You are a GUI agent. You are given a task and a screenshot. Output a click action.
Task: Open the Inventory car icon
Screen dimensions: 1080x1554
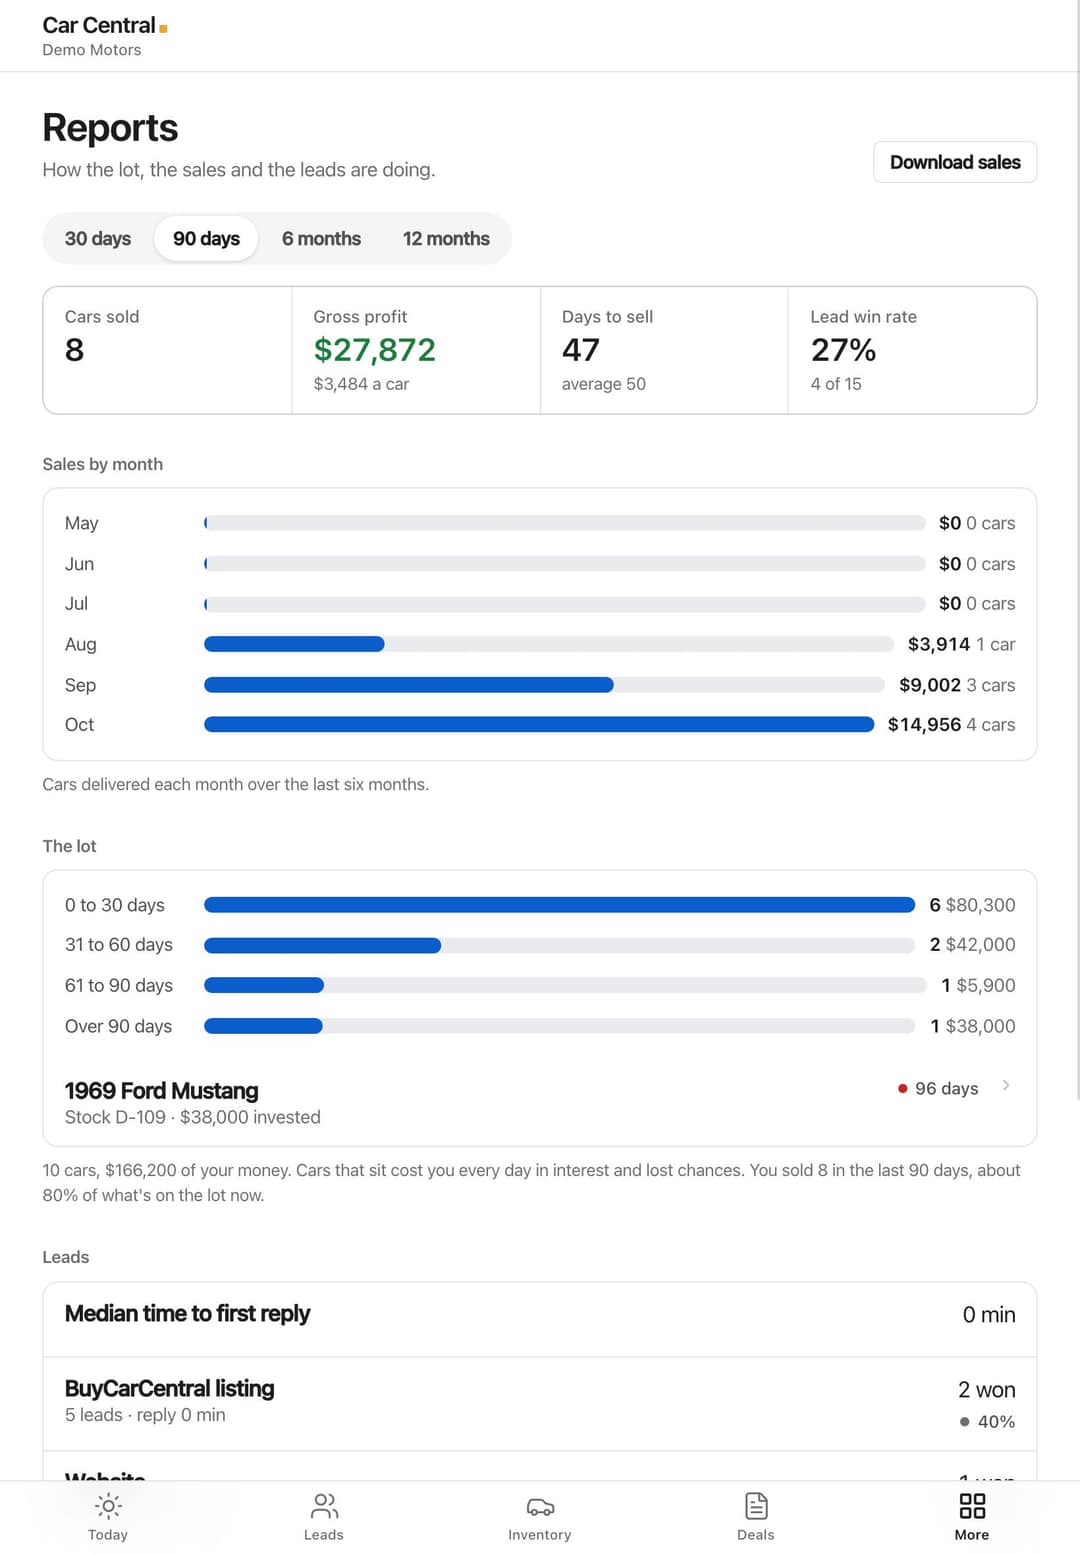click(x=540, y=1506)
